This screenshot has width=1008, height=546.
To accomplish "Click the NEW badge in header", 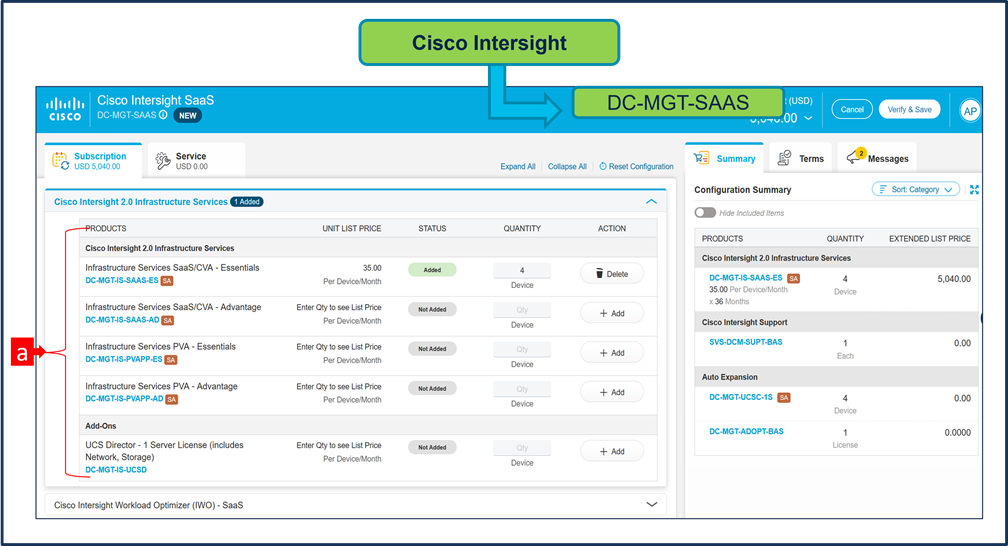I will [188, 116].
